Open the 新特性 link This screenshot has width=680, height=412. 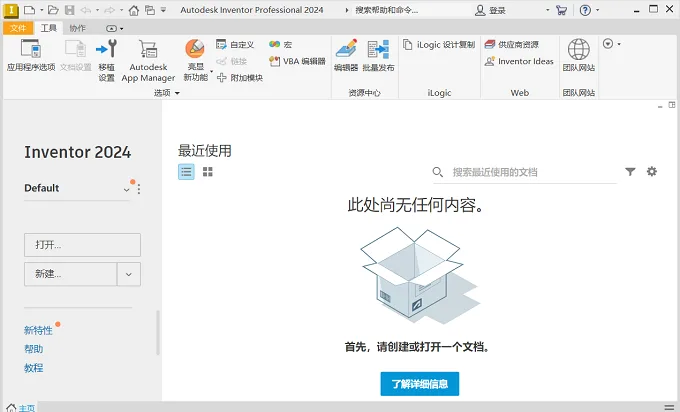coord(38,330)
